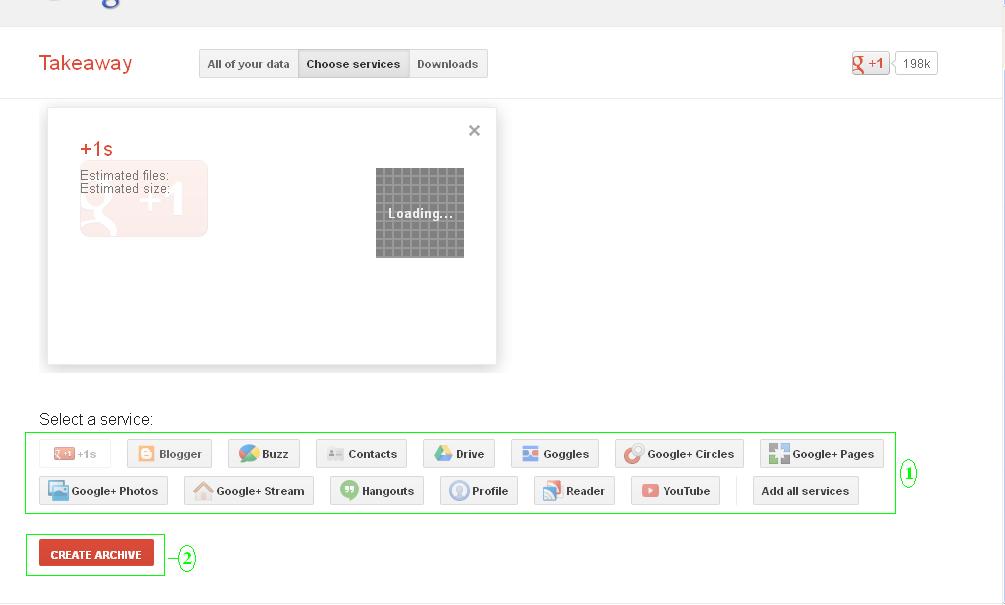Add the Google+ Photos service
The width and height of the screenshot is (1005, 605).
103,491
